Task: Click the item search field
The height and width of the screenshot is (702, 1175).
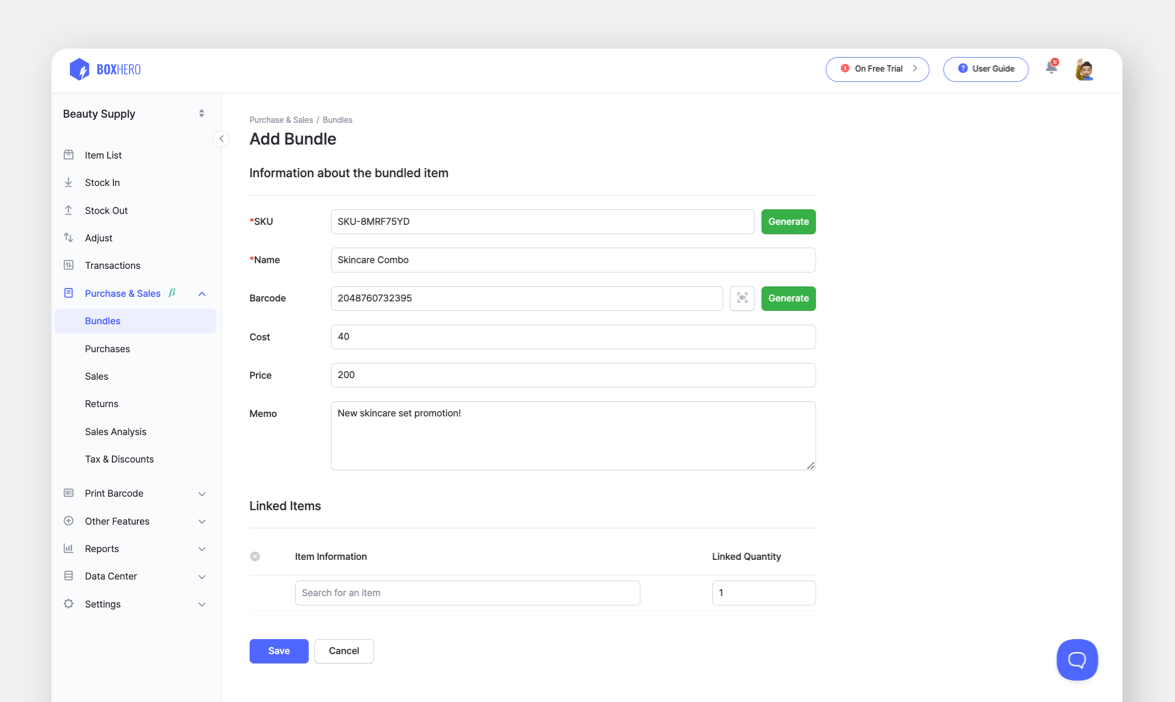Action: (467, 592)
